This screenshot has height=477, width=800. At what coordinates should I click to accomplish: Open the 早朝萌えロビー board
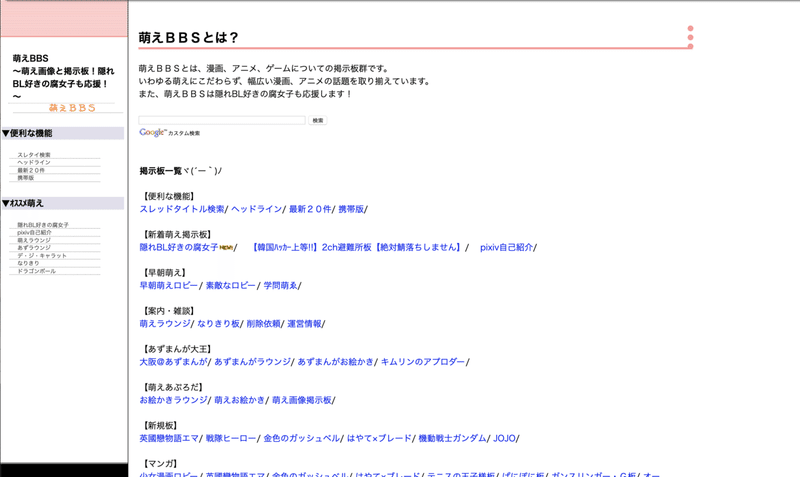(x=168, y=286)
